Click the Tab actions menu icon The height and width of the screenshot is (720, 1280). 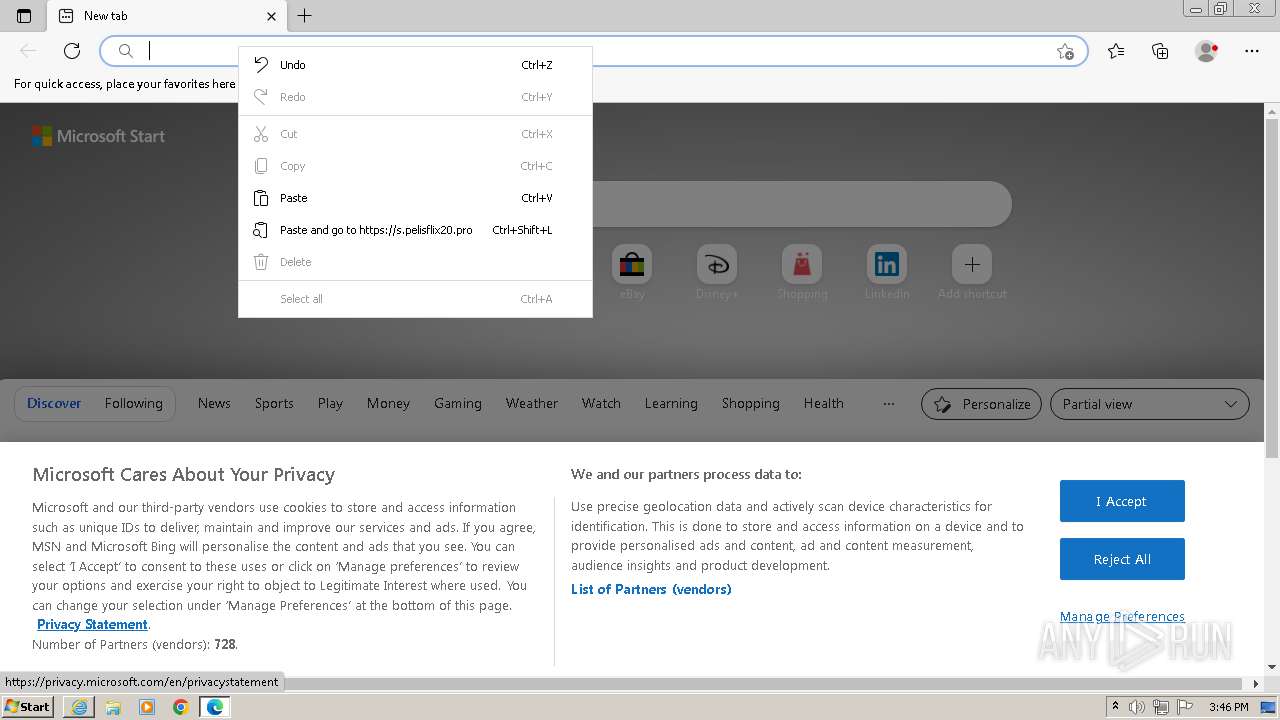pos(24,16)
